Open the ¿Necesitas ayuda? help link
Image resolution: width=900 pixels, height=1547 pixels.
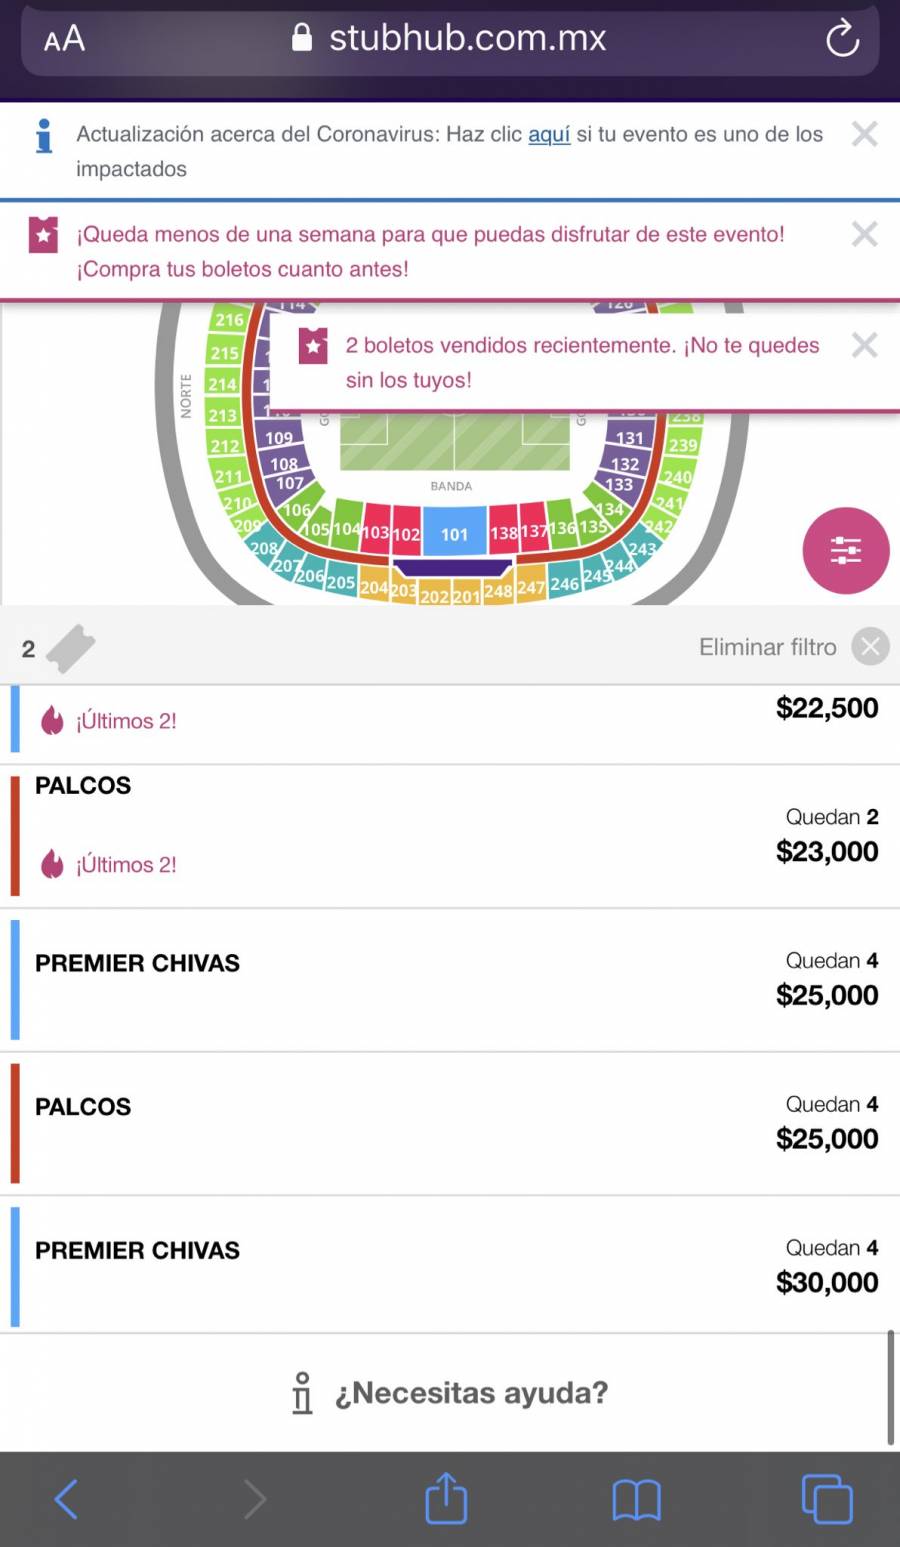pos(450,1392)
